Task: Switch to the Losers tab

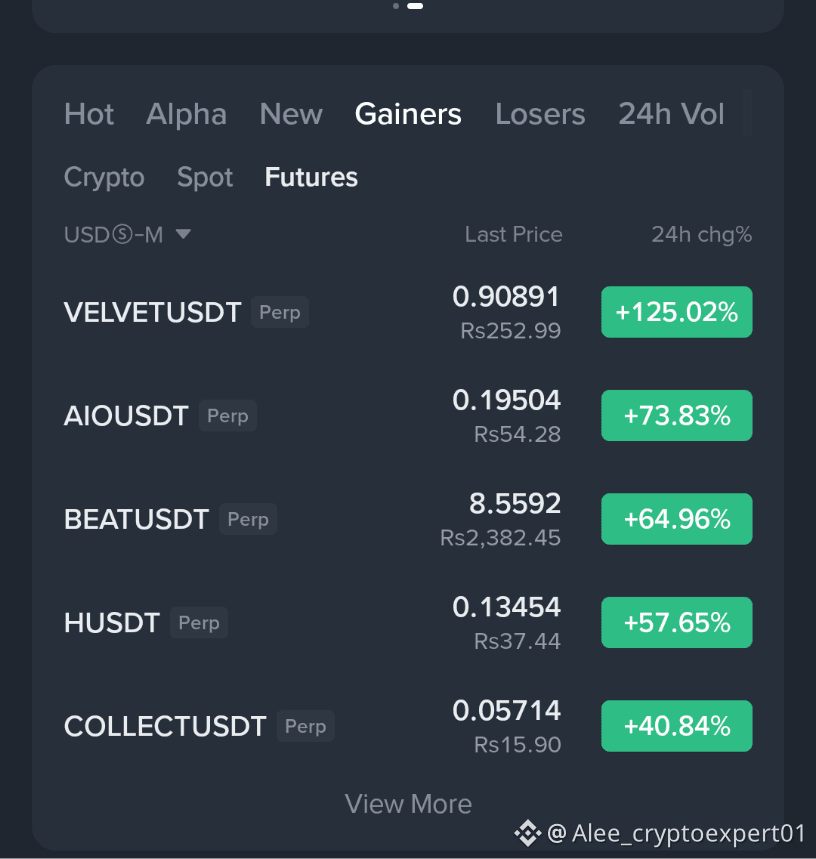Action: click(540, 114)
